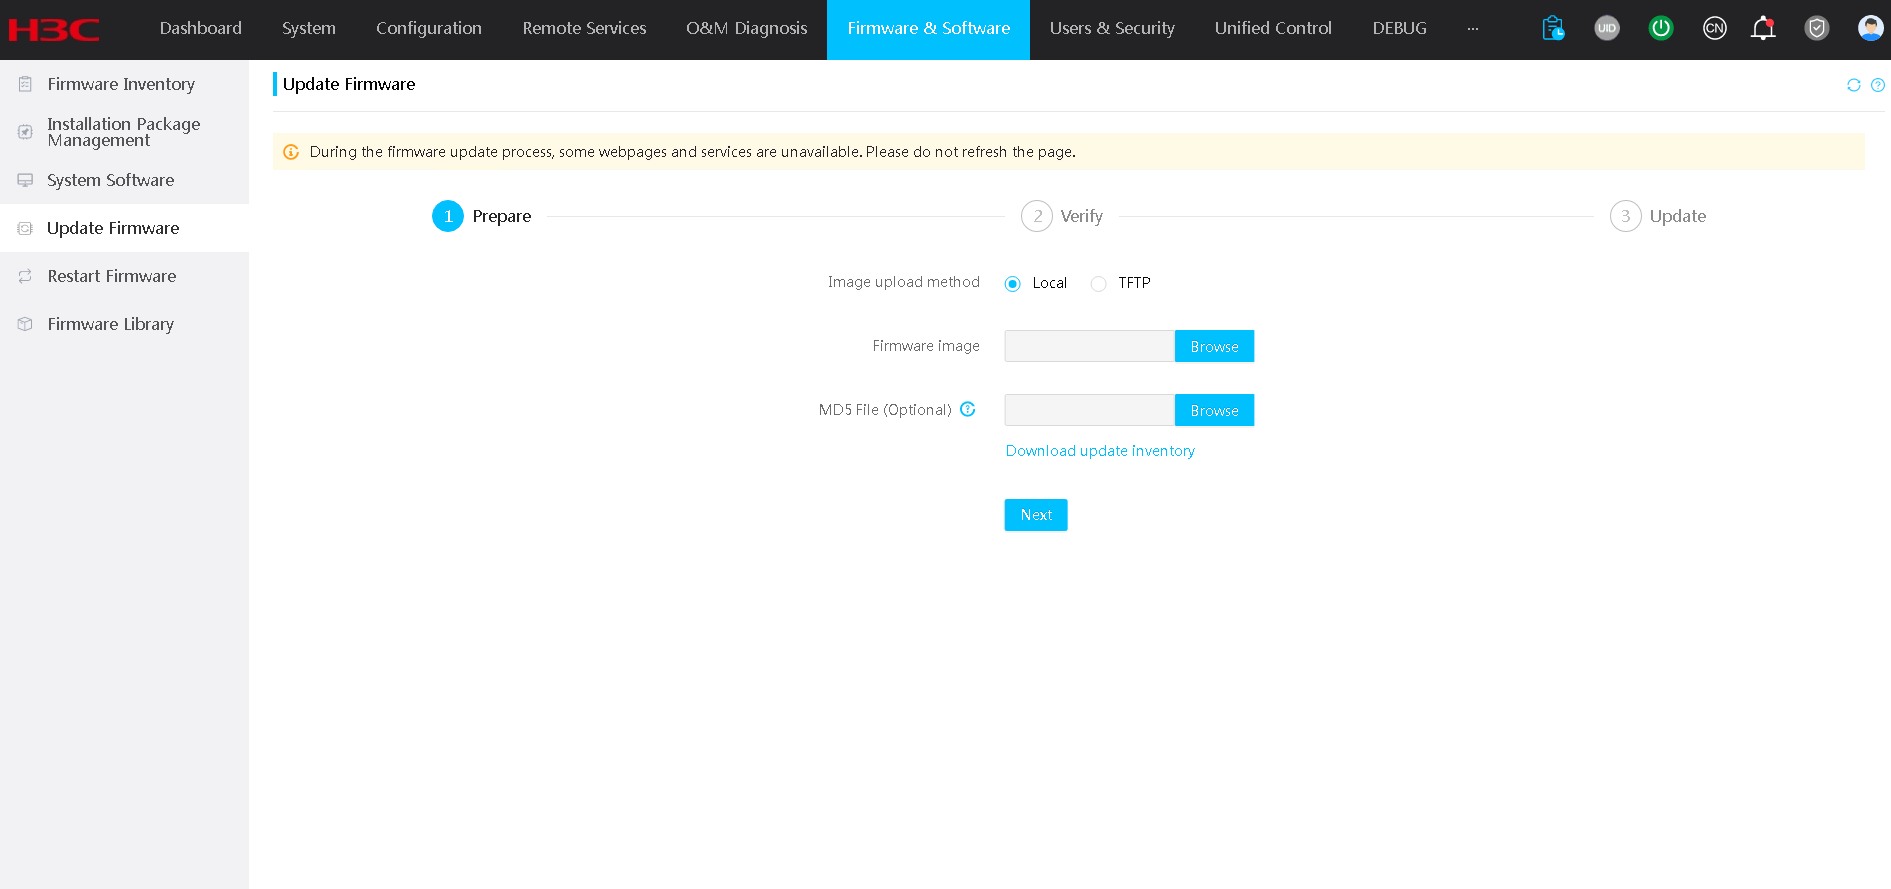Click the System Software sidebar icon

click(x=25, y=180)
